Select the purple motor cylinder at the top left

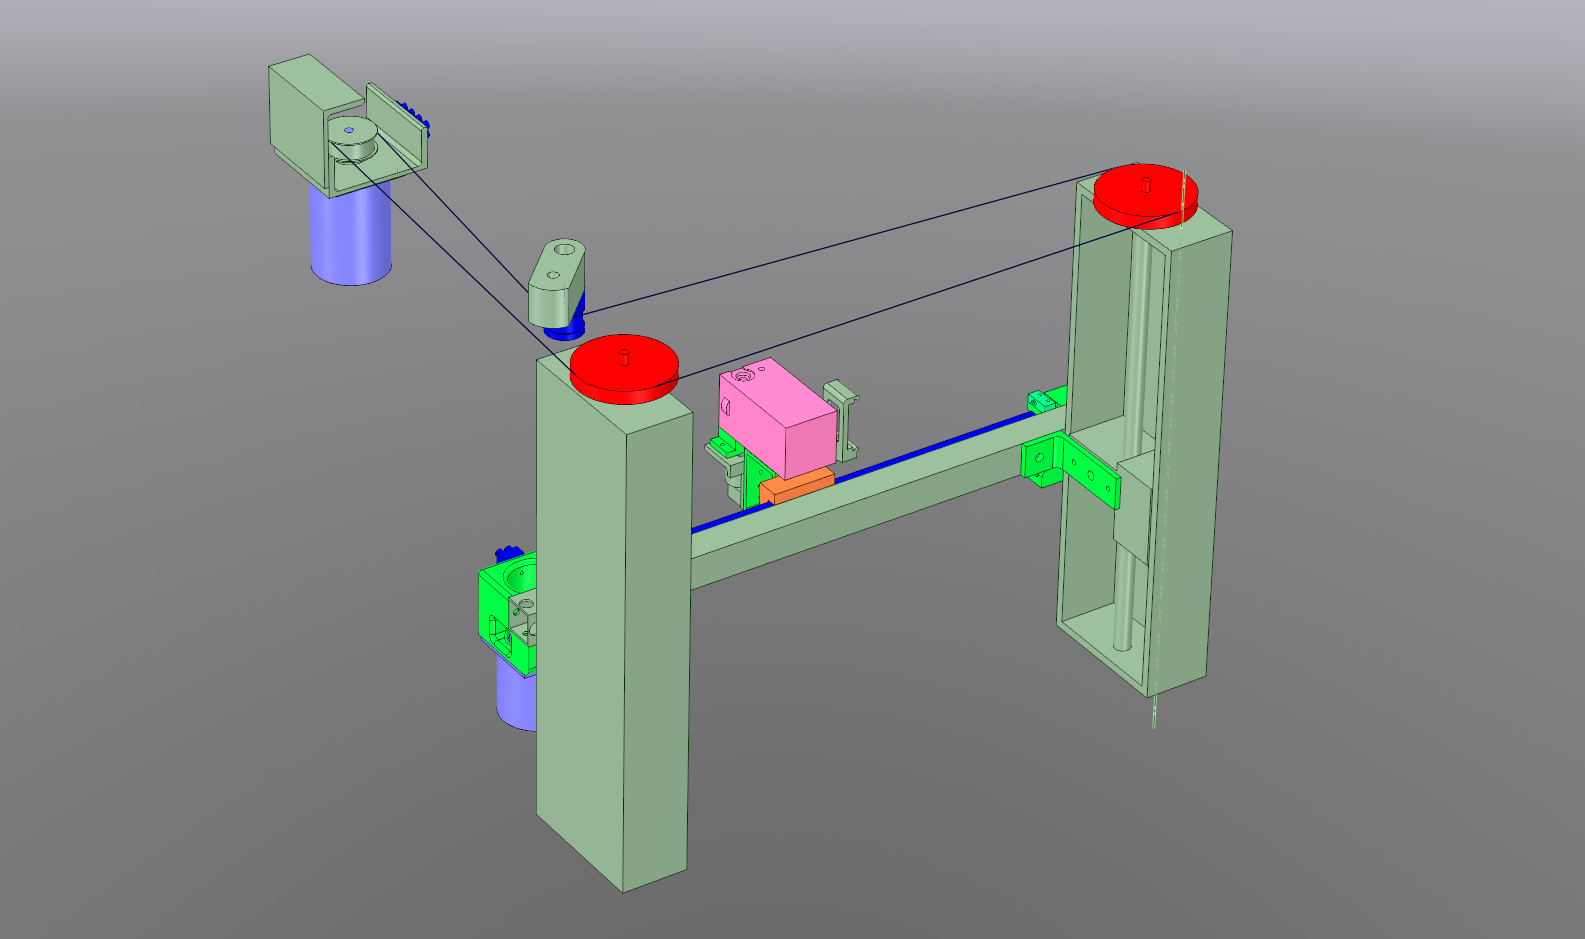coord(351,233)
